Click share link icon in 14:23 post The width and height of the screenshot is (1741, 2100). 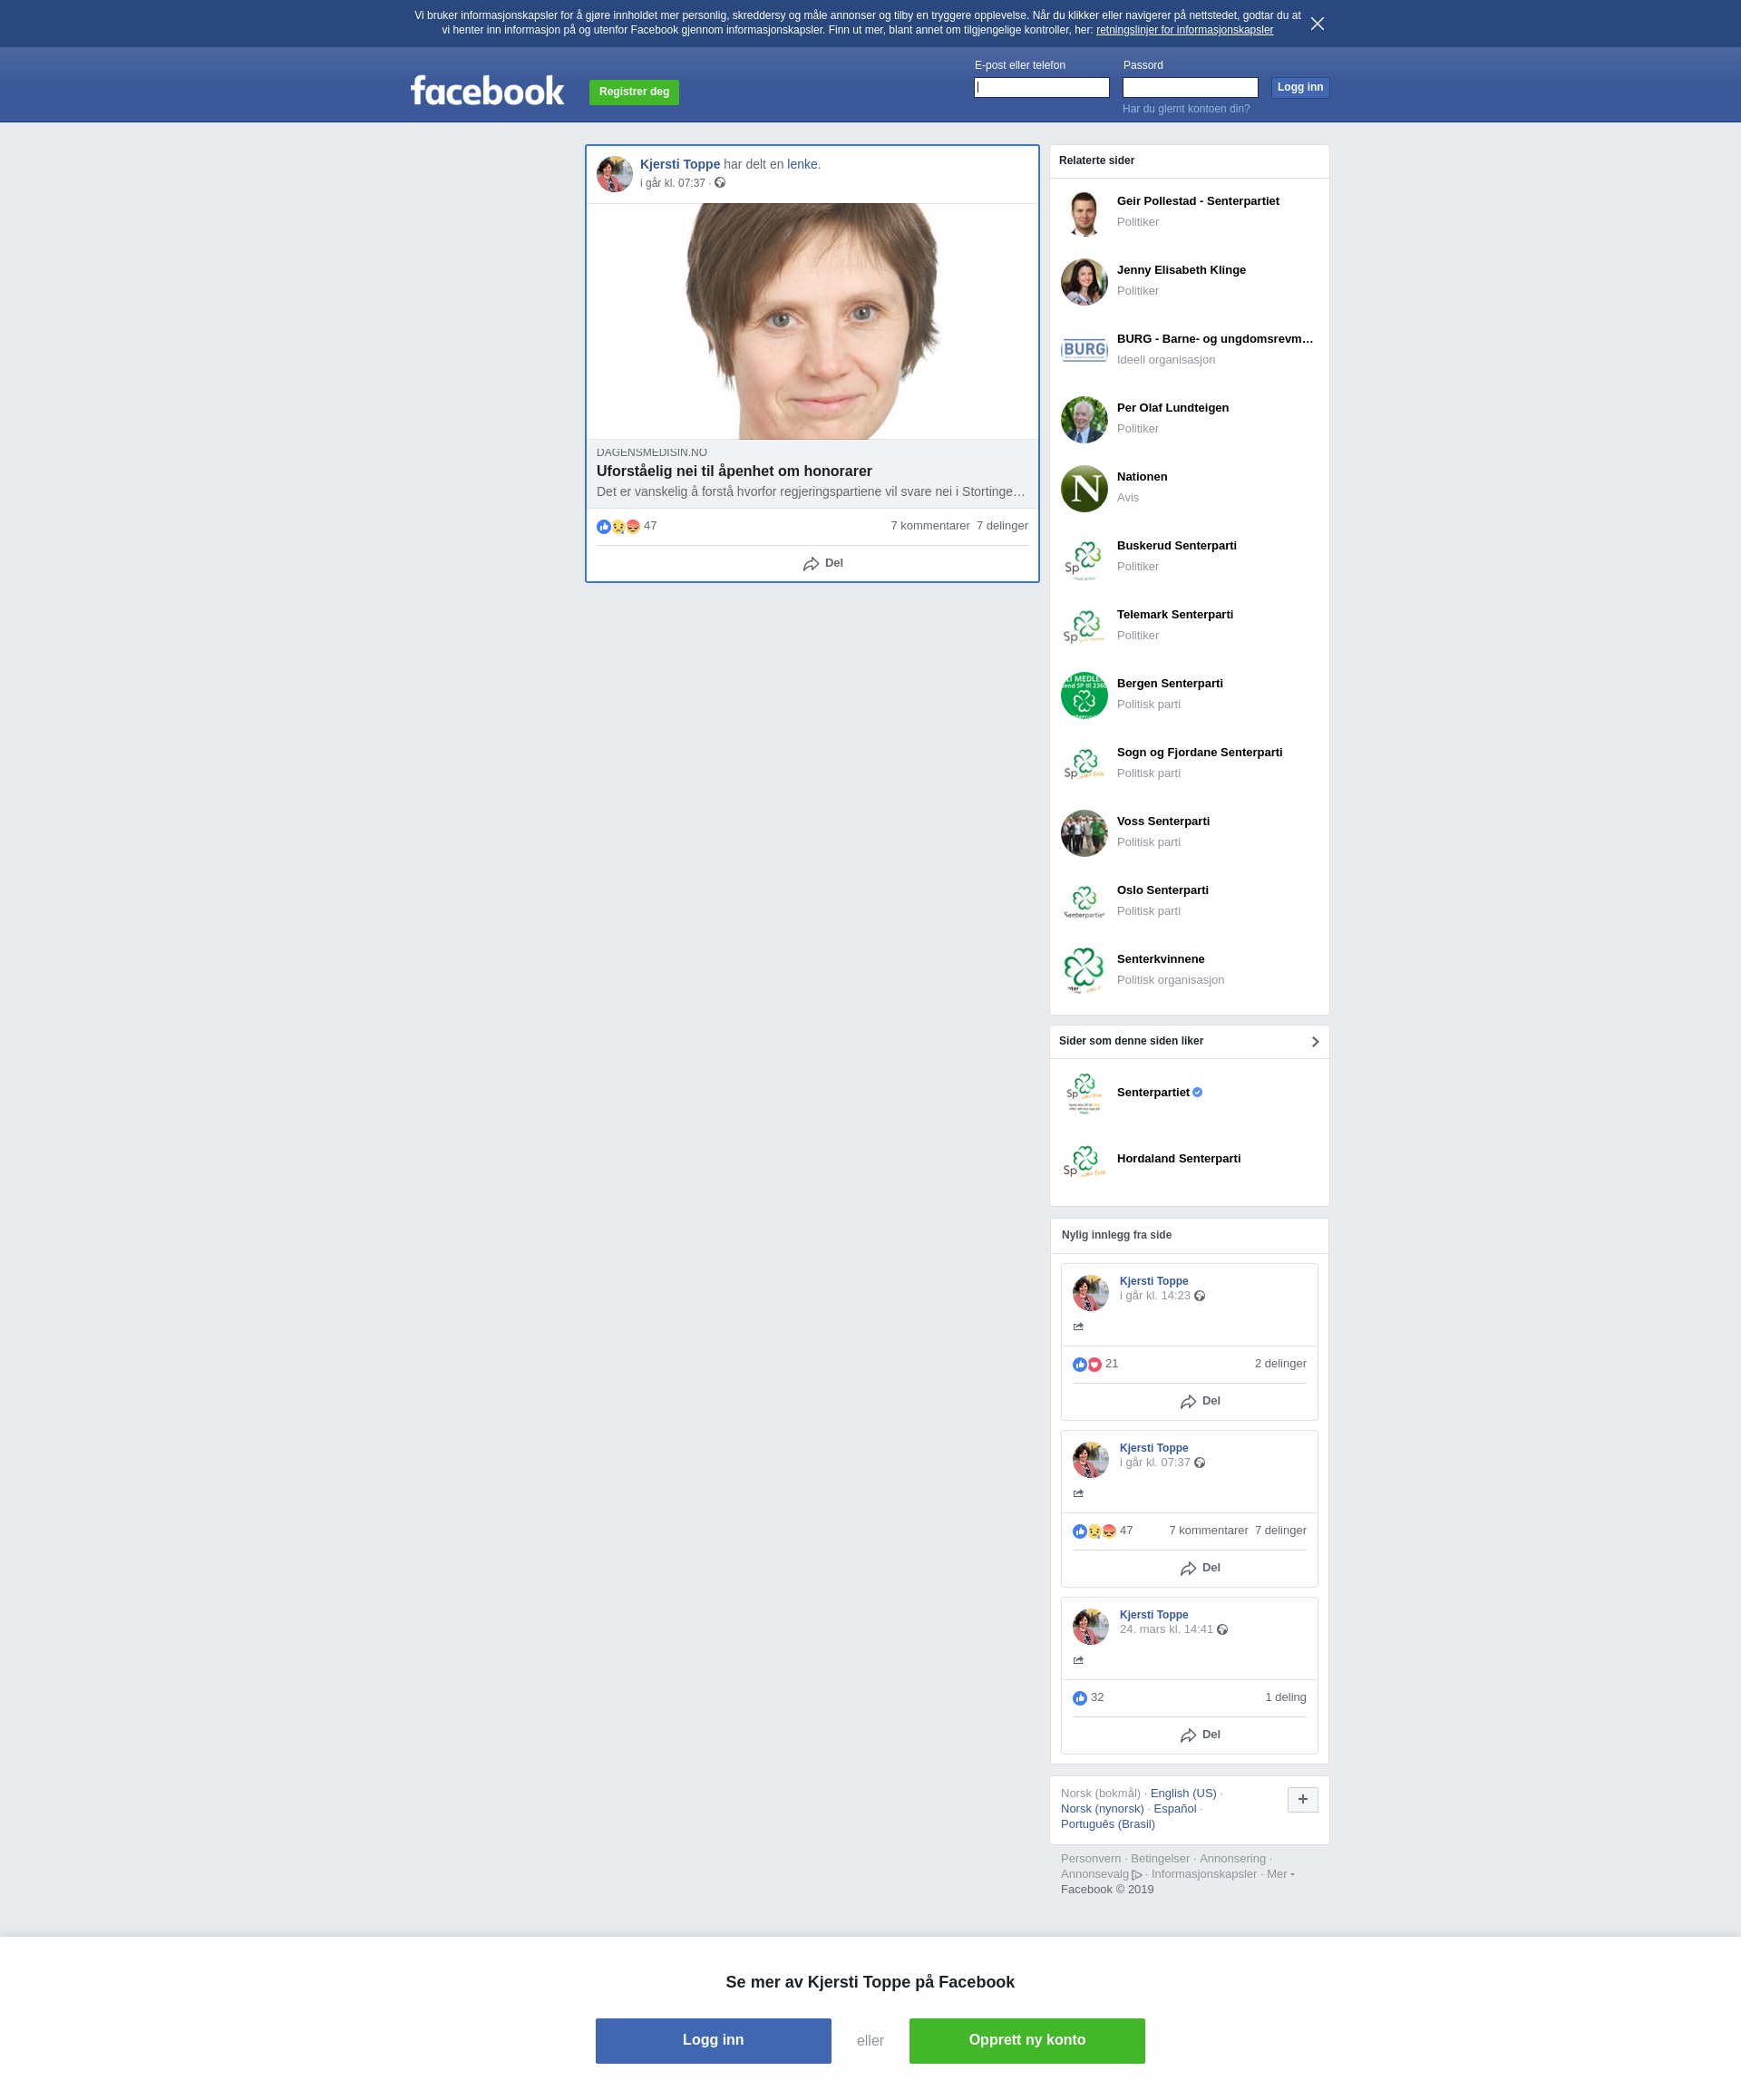tap(1078, 1327)
